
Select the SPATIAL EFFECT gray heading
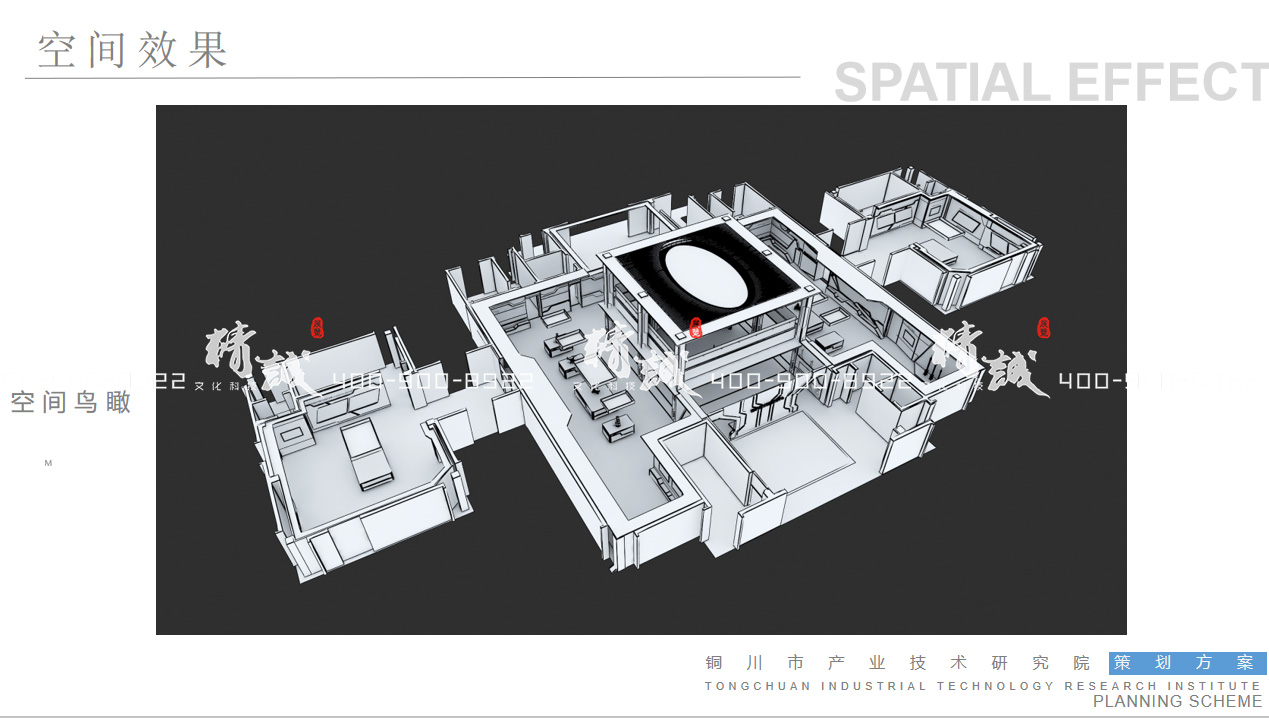coord(1051,82)
